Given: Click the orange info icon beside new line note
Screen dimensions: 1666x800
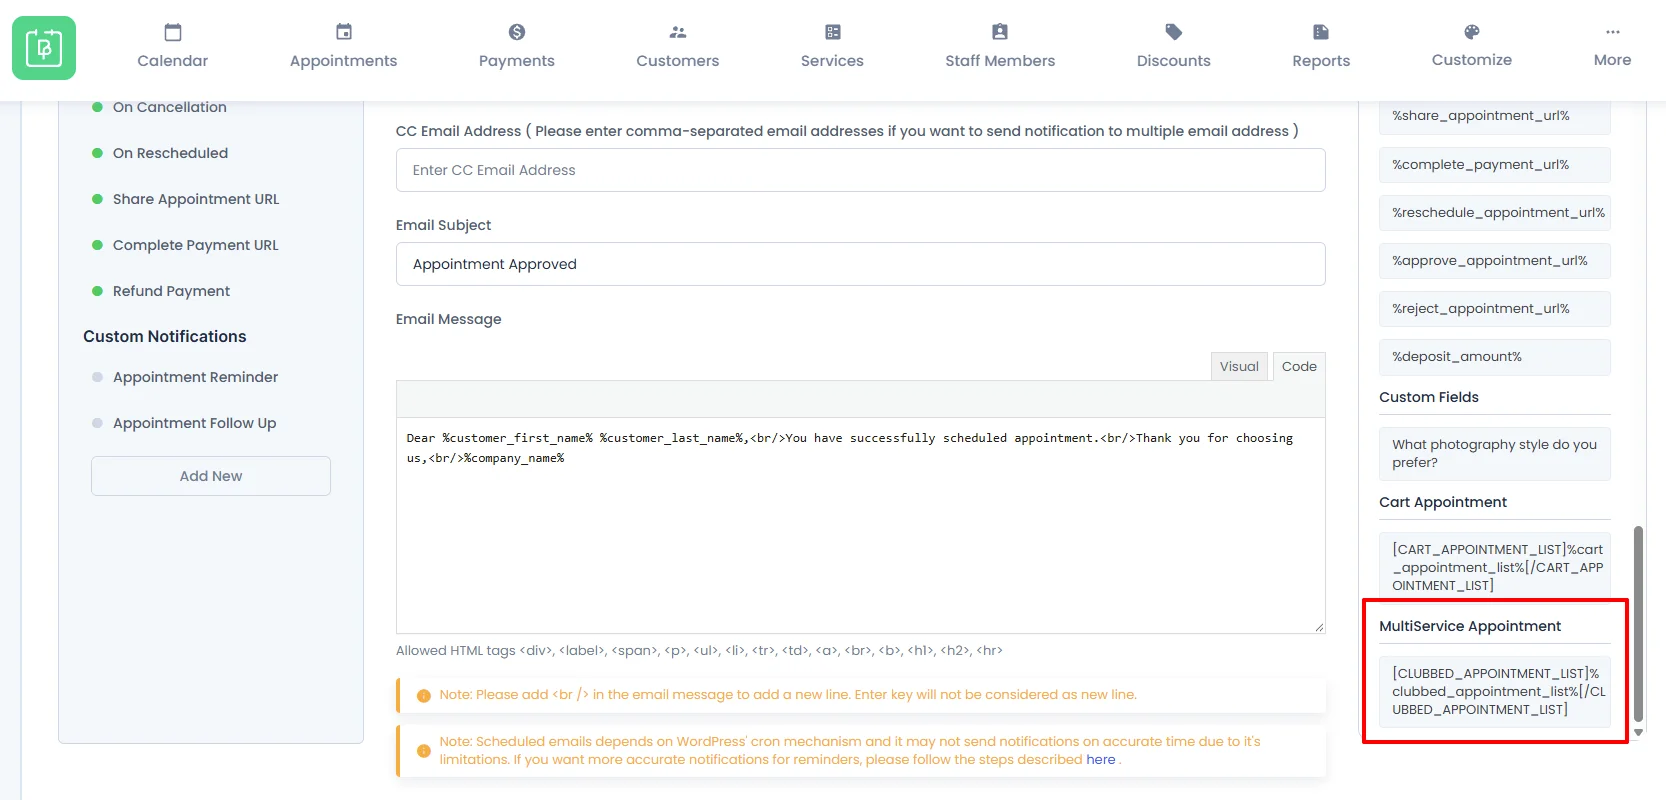Looking at the screenshot, I should tap(424, 695).
